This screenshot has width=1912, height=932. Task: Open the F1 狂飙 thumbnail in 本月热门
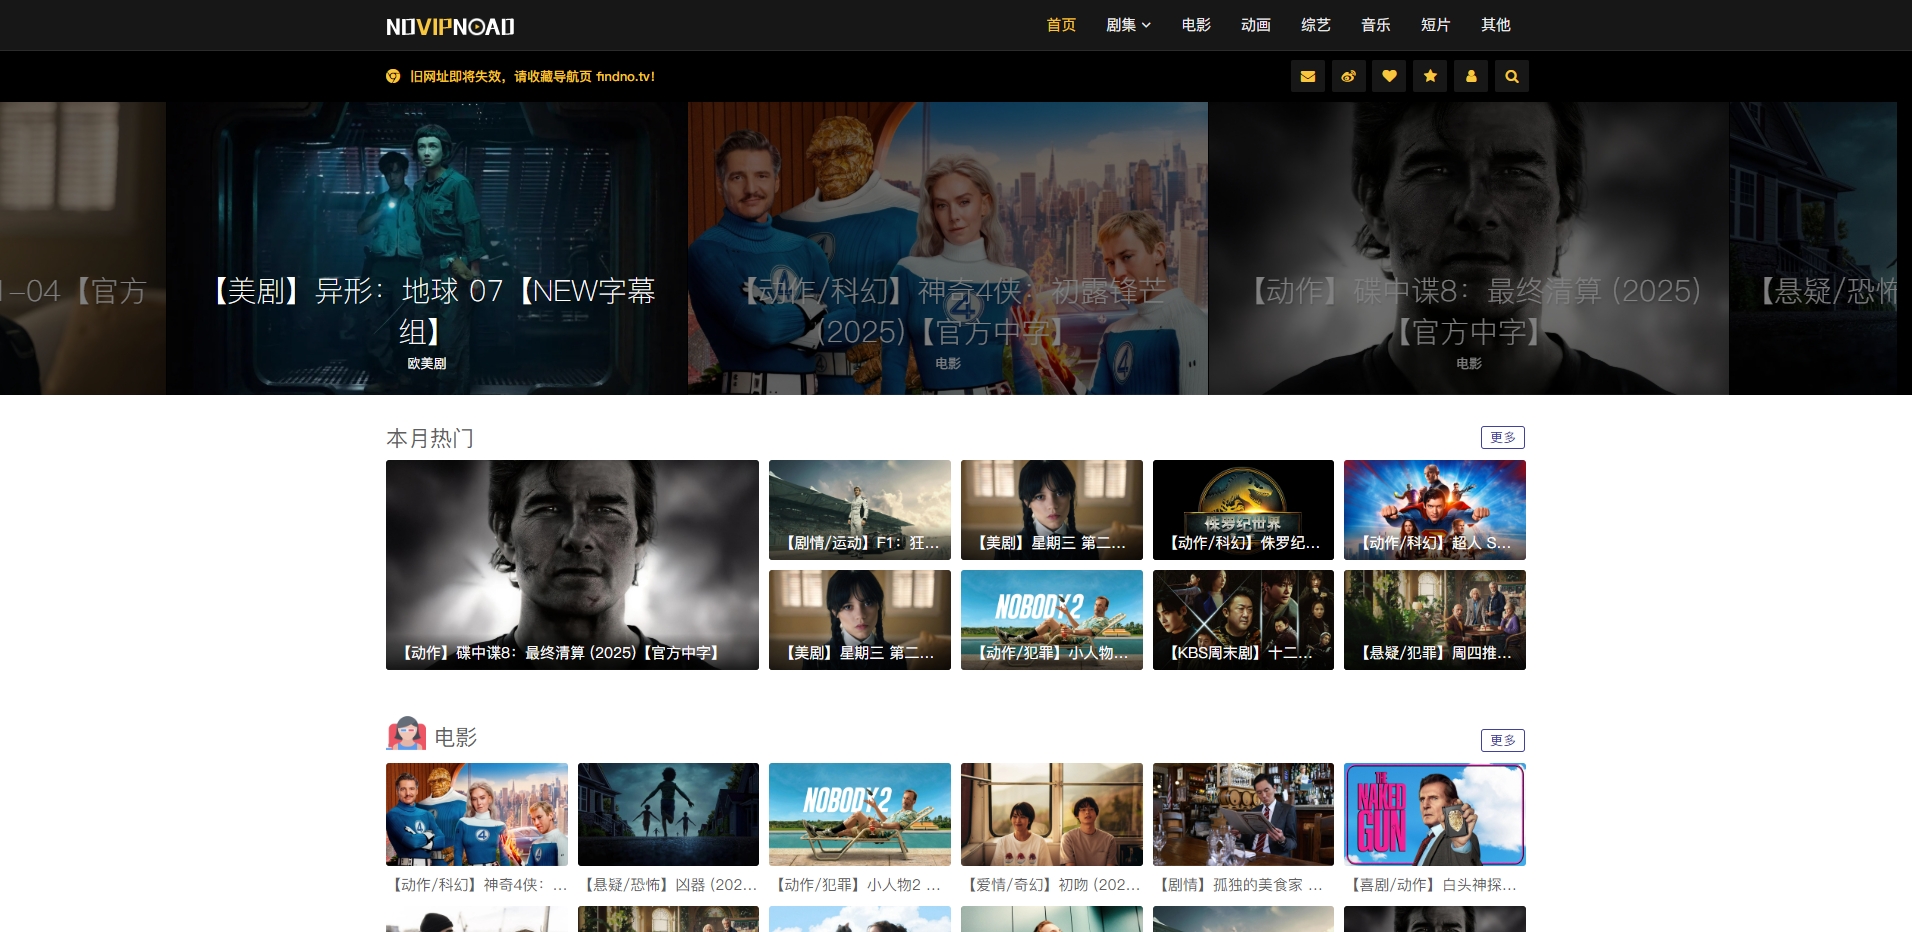click(859, 509)
